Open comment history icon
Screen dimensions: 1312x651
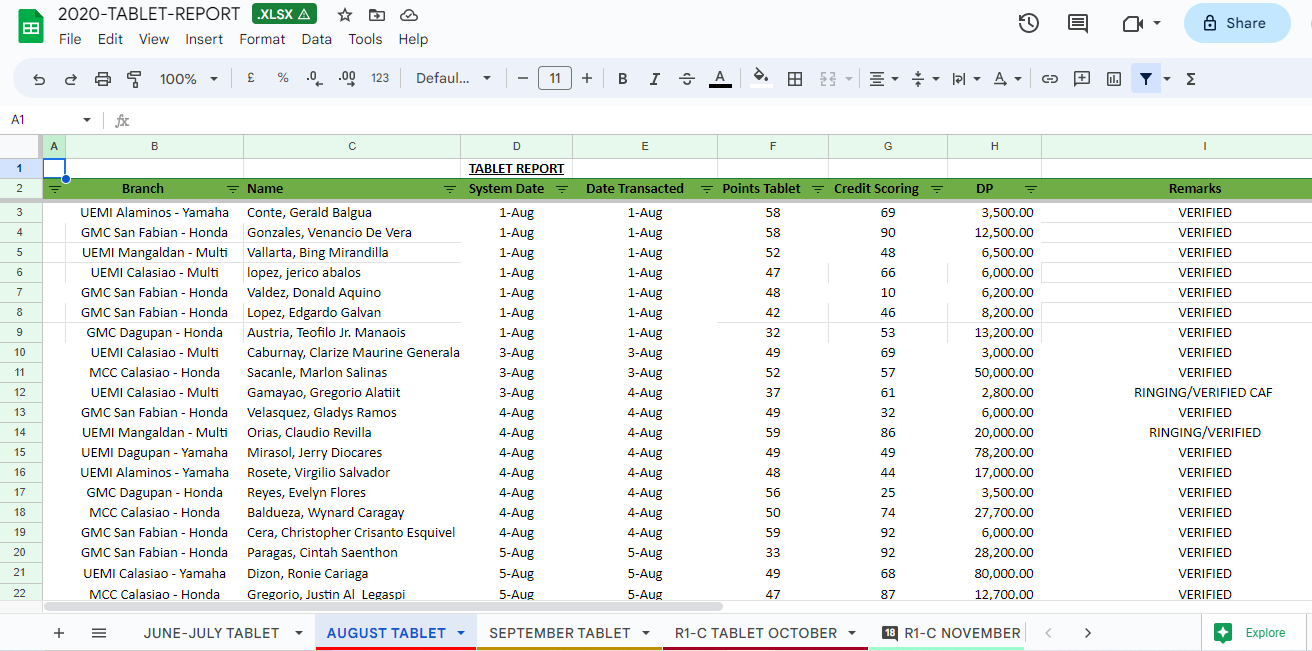(x=1078, y=23)
